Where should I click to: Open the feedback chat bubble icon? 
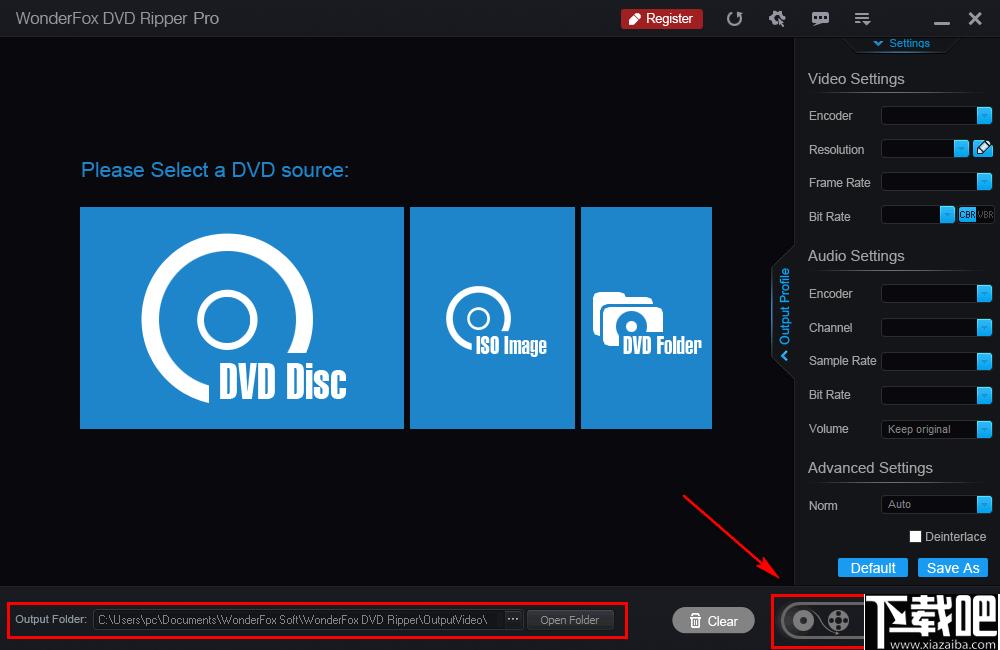click(820, 18)
